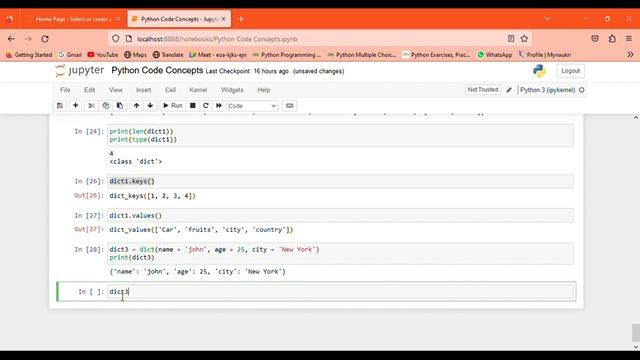
Task: Copy selected cells icon in toolbar
Action: 106,106
